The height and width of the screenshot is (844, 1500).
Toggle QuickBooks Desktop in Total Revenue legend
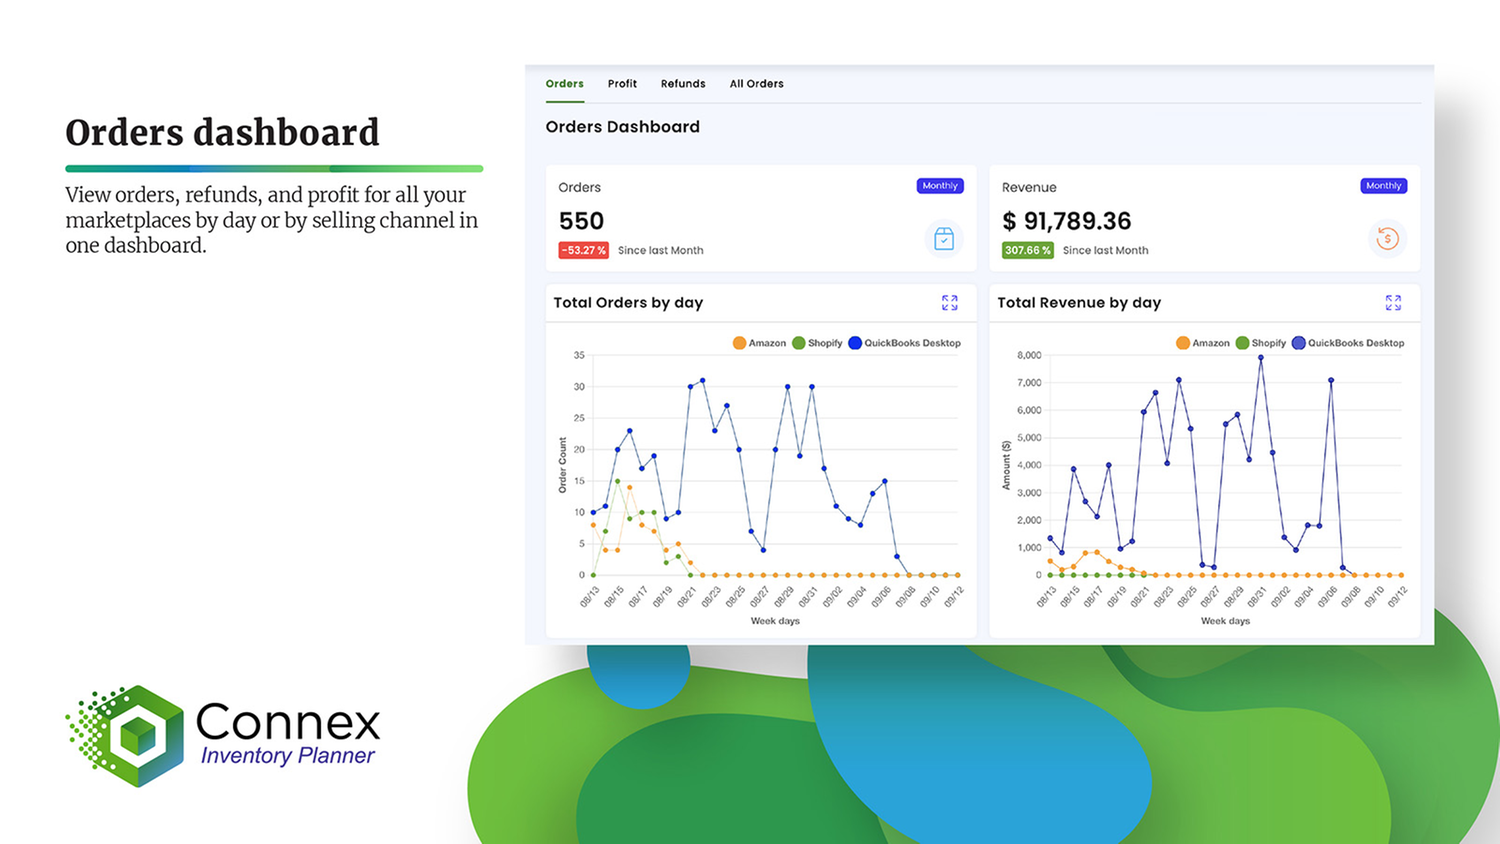1348,343
